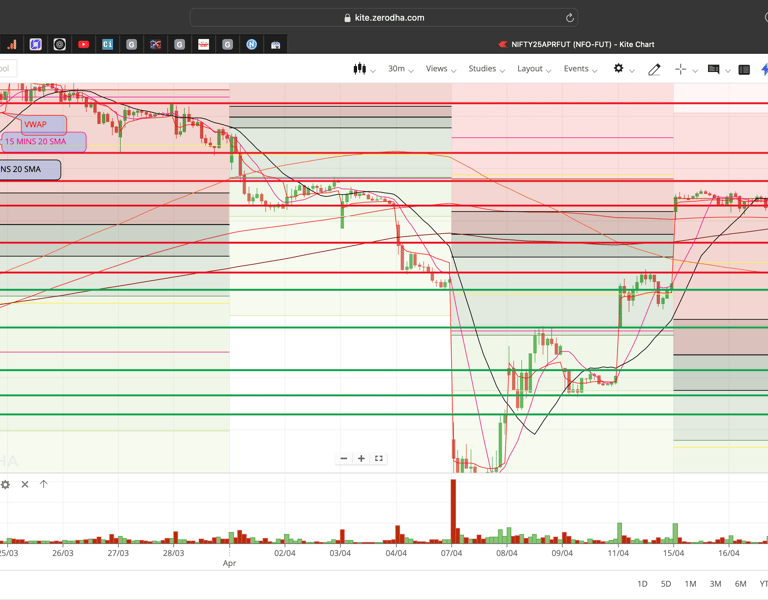Click the 15/04 date on the time axis
The image size is (768, 600).
(673, 553)
